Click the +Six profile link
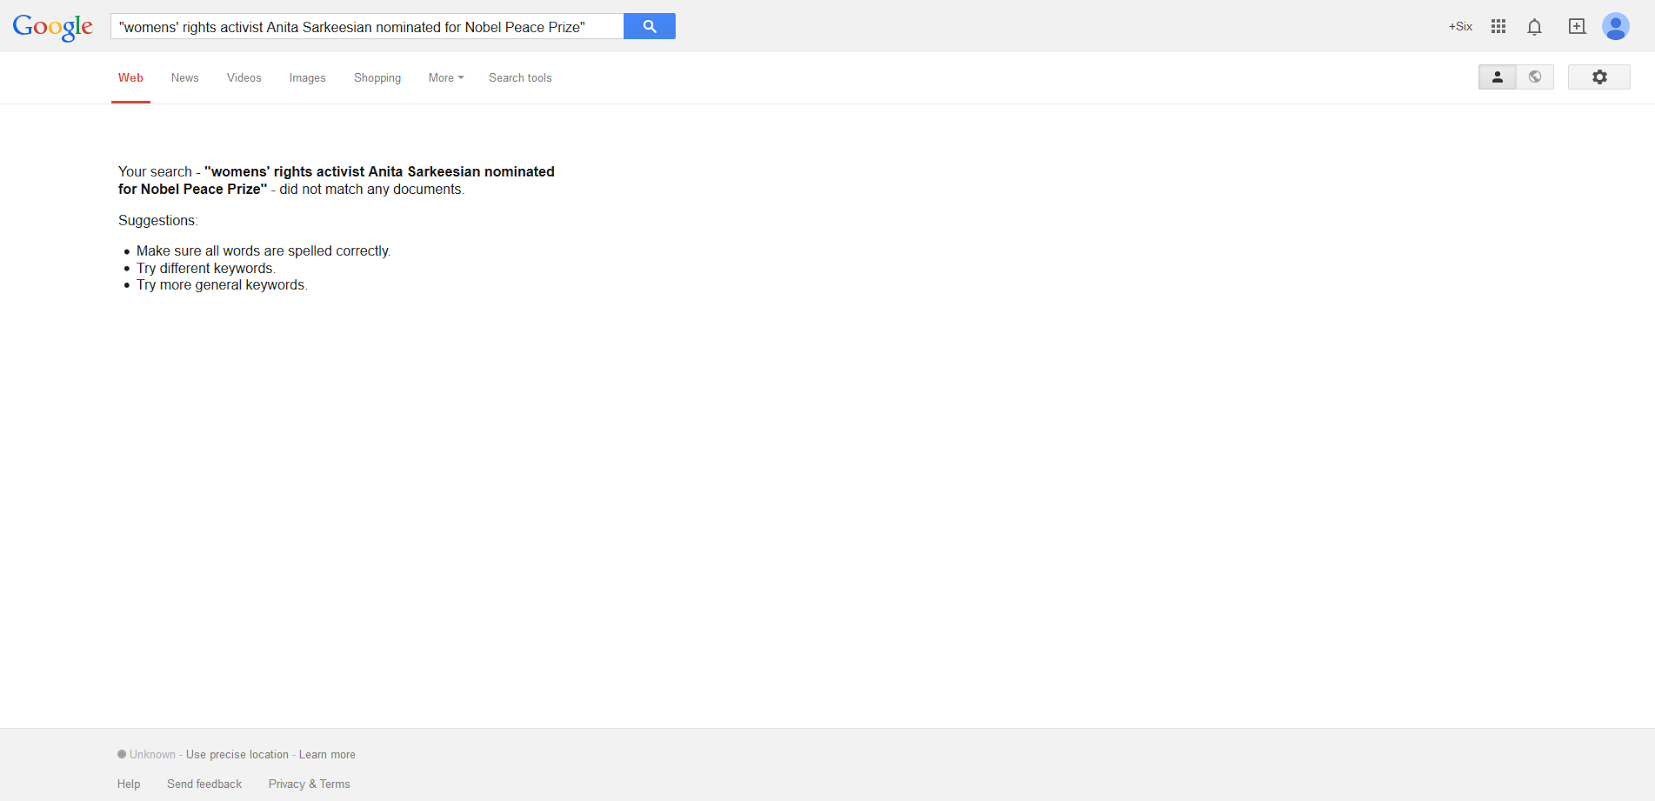Viewport: 1655px width, 801px height. 1460,27
